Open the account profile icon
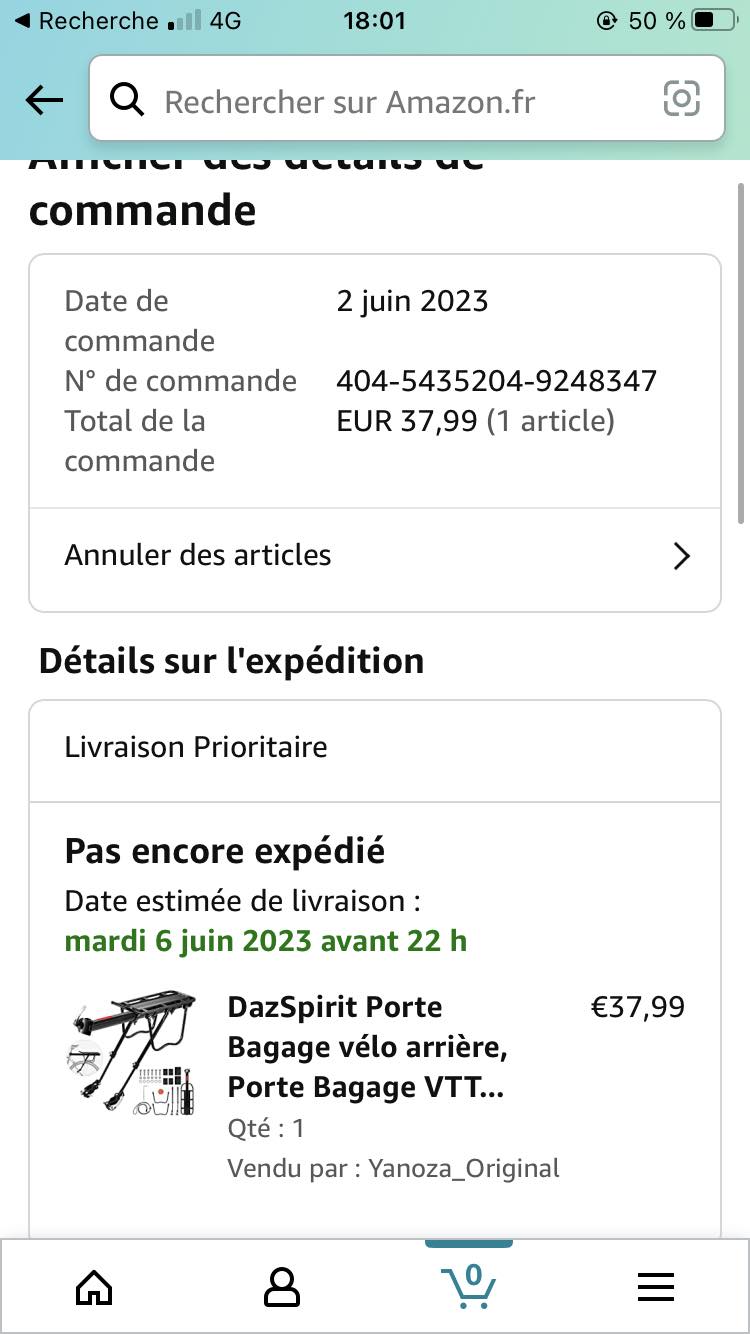Viewport: 750px width, 1334px height. [x=281, y=1286]
